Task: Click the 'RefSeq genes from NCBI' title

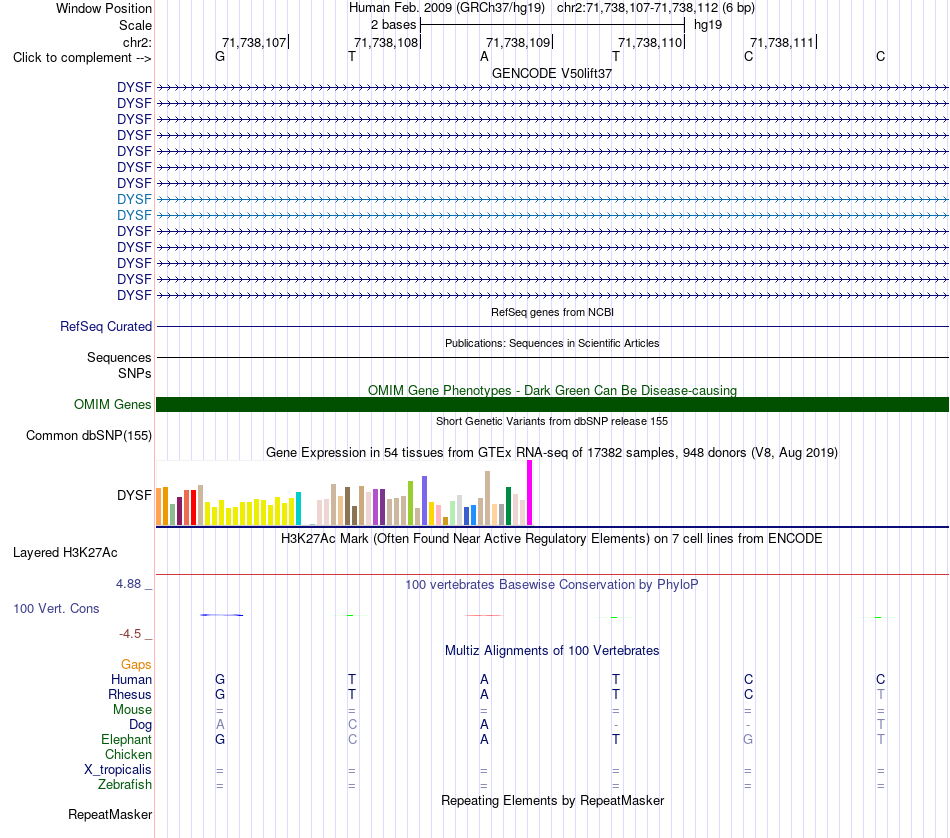Action: (552, 312)
